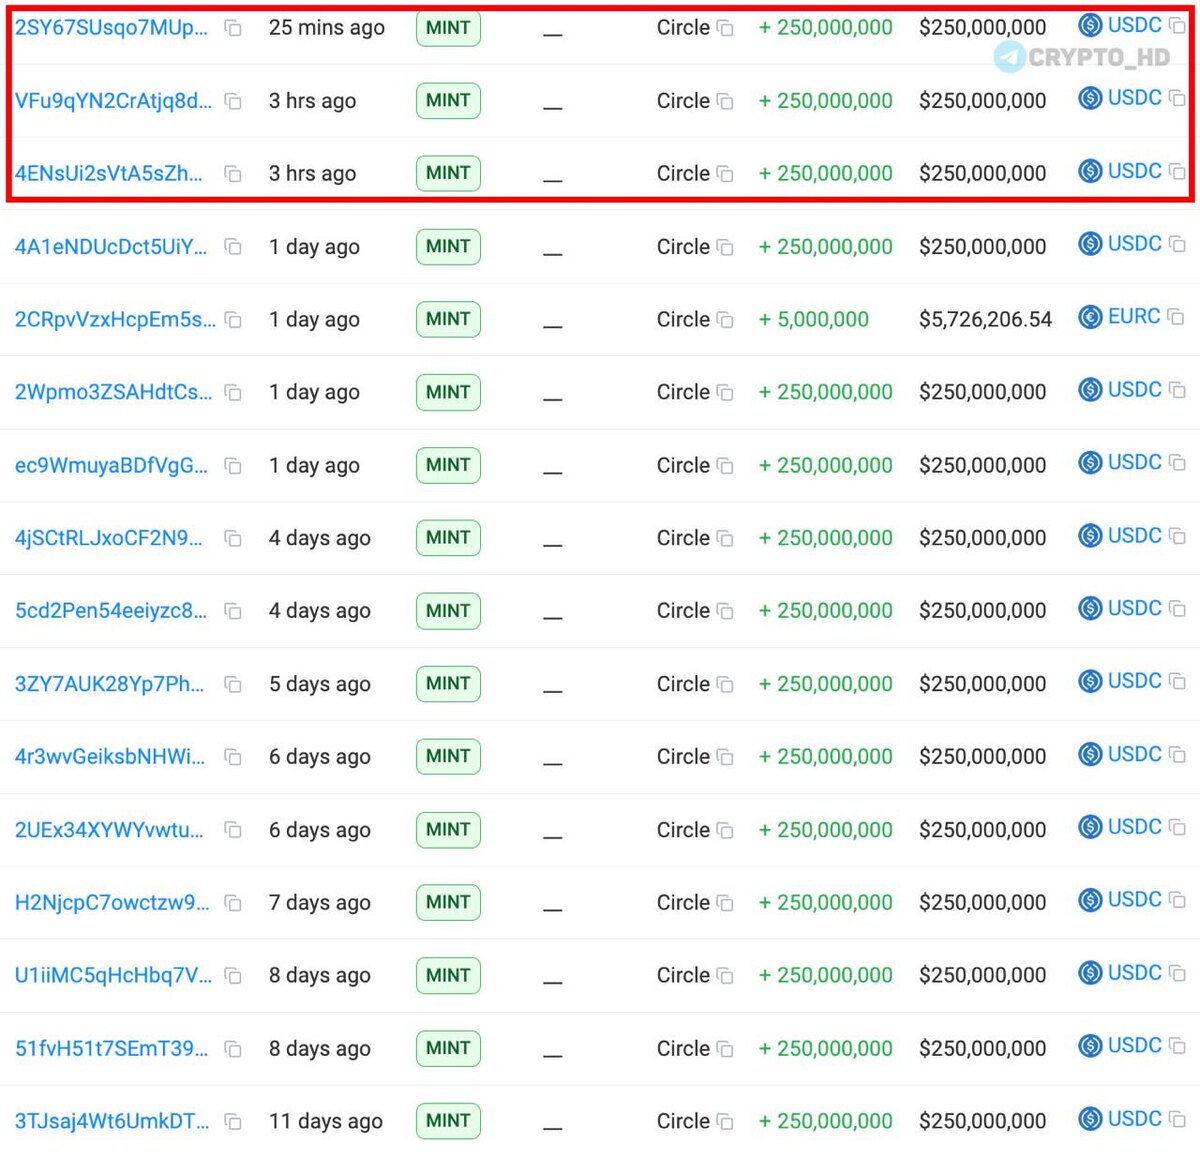Image resolution: width=1200 pixels, height=1158 pixels.
Task: Copy the 5cd2Pen54eeiyzc8 signature hash
Action: (233, 611)
